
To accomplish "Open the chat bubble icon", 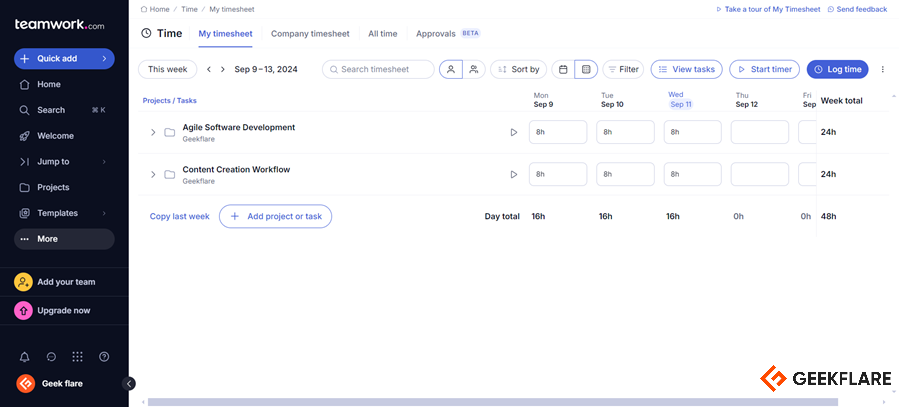I will tap(51, 357).
